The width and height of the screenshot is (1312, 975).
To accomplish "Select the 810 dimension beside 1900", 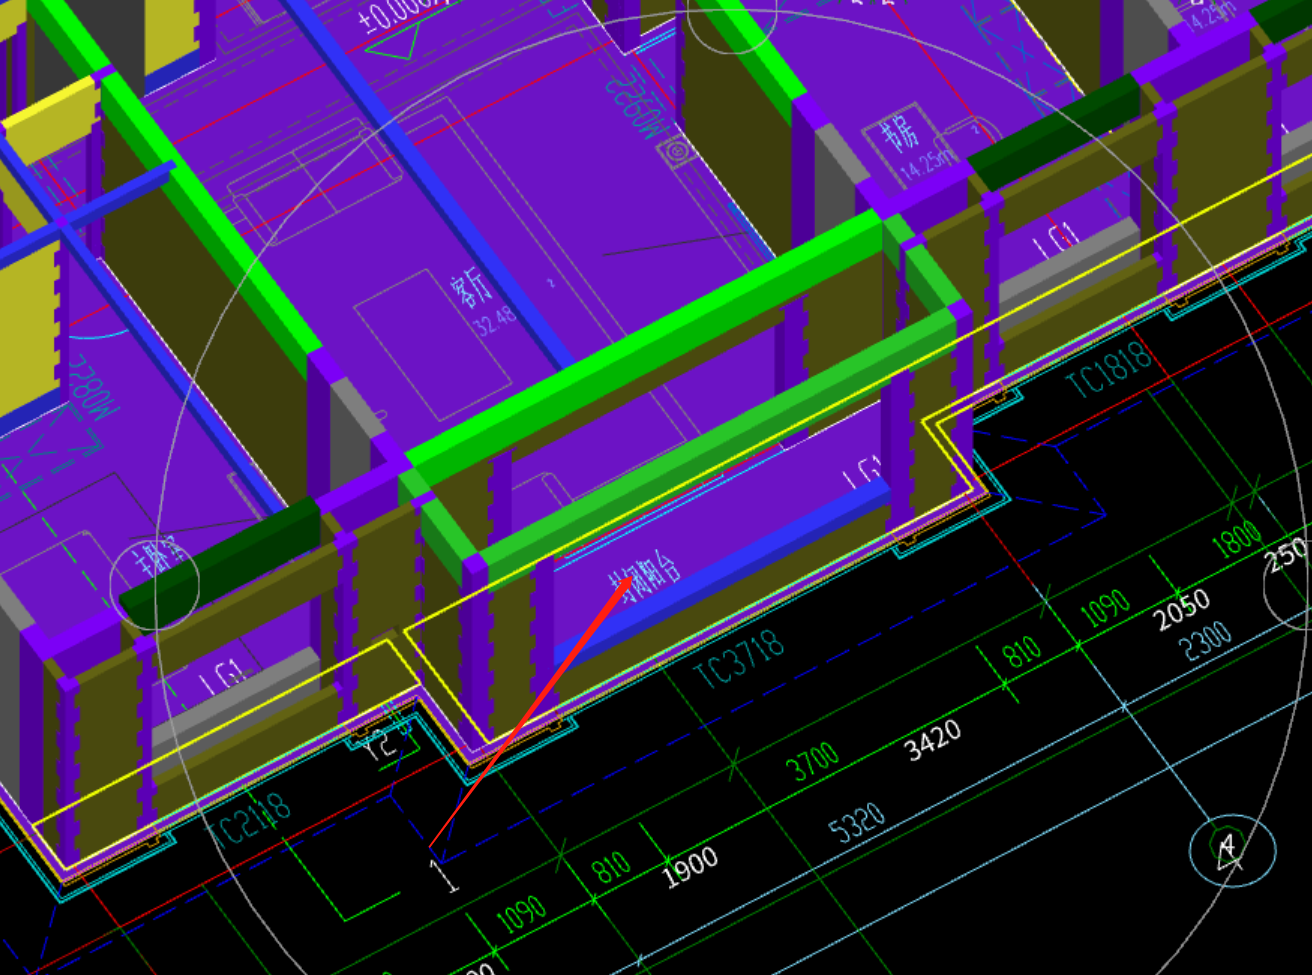I will click(611, 867).
